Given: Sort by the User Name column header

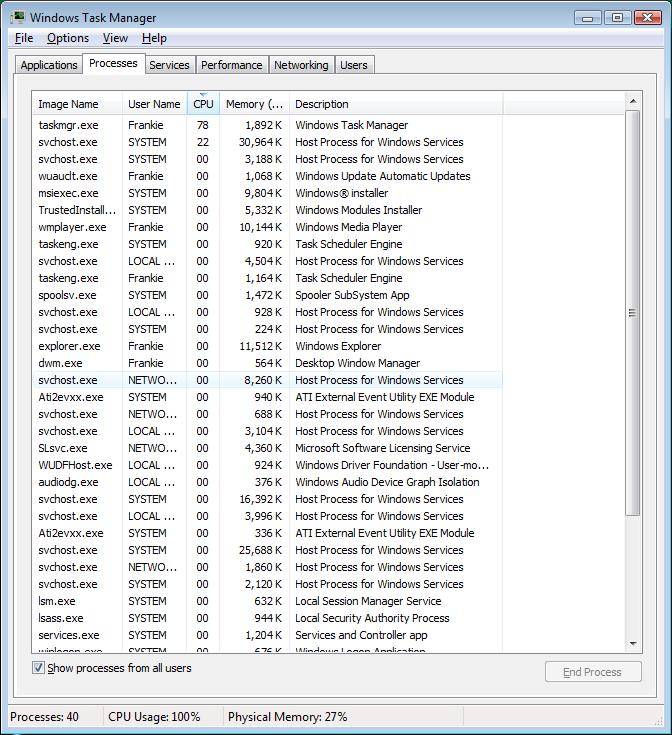Looking at the screenshot, I should pos(155,104).
